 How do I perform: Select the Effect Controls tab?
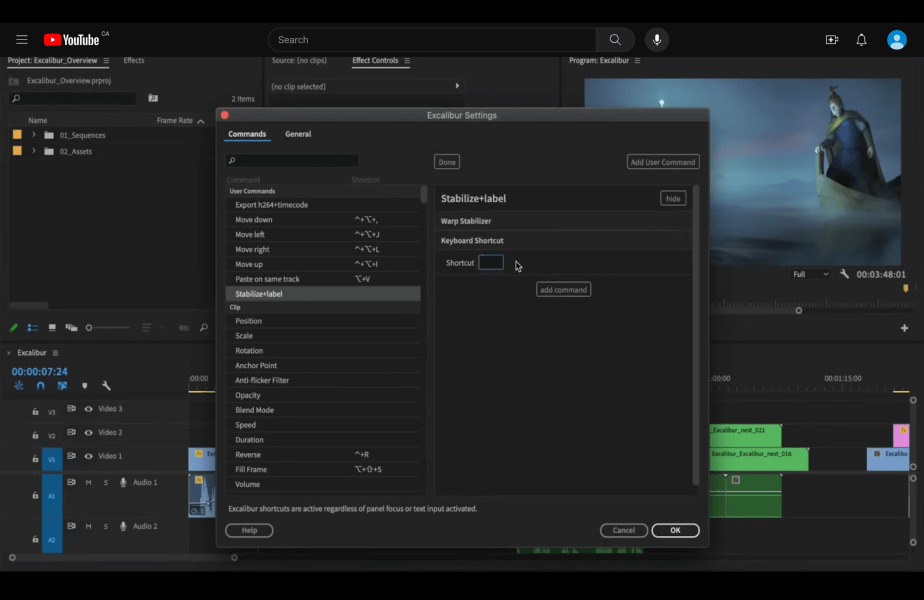[x=375, y=60]
